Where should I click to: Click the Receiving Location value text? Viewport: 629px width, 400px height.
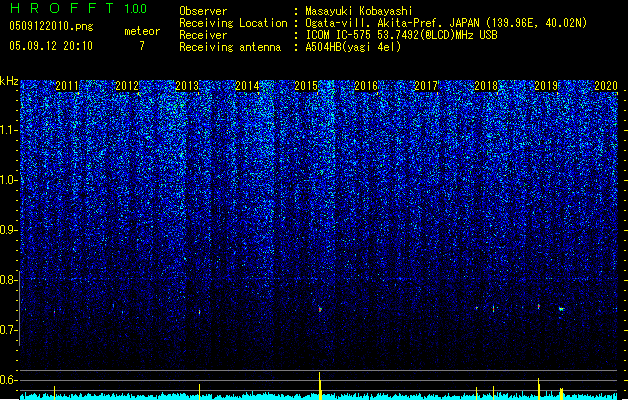[x=446, y=23]
